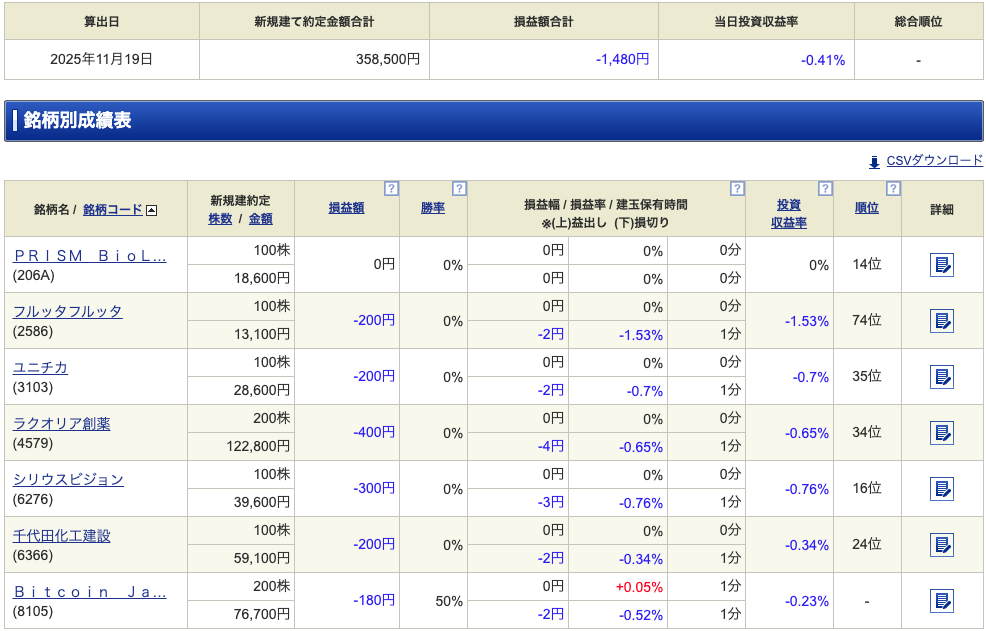Sort by 株数 header link
The image size is (986, 631).
click(x=220, y=219)
